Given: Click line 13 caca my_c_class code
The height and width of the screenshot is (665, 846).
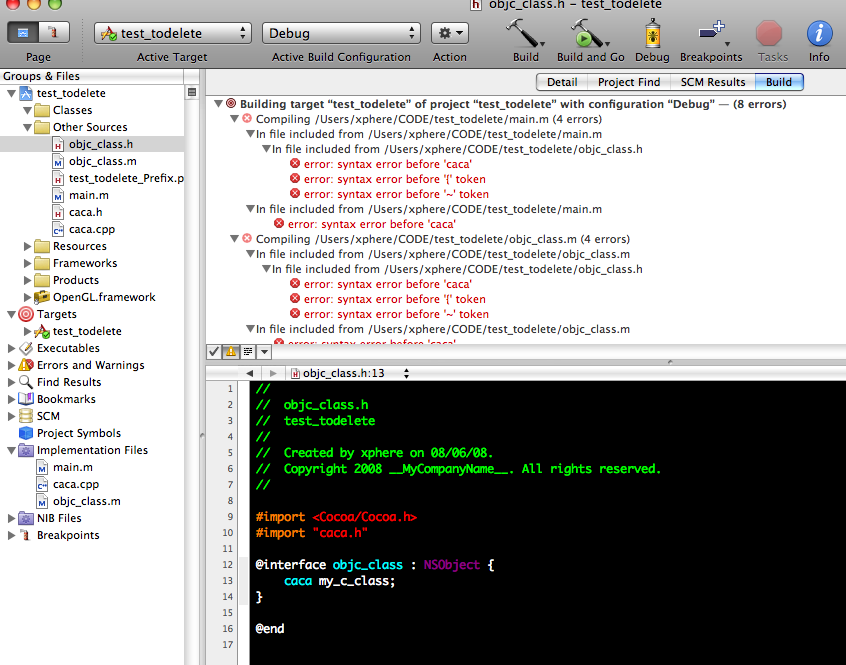Looking at the screenshot, I should pos(339,581).
